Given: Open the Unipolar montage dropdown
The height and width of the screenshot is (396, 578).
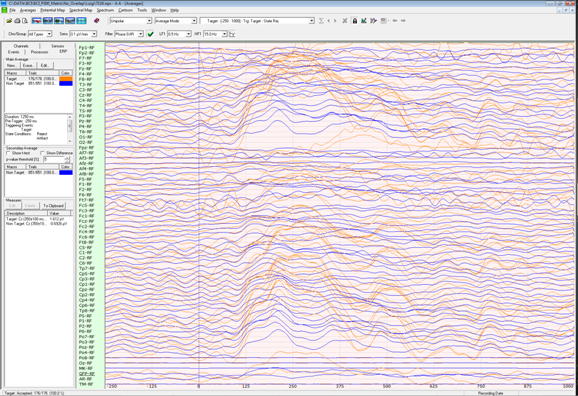Looking at the screenshot, I should point(131,21).
